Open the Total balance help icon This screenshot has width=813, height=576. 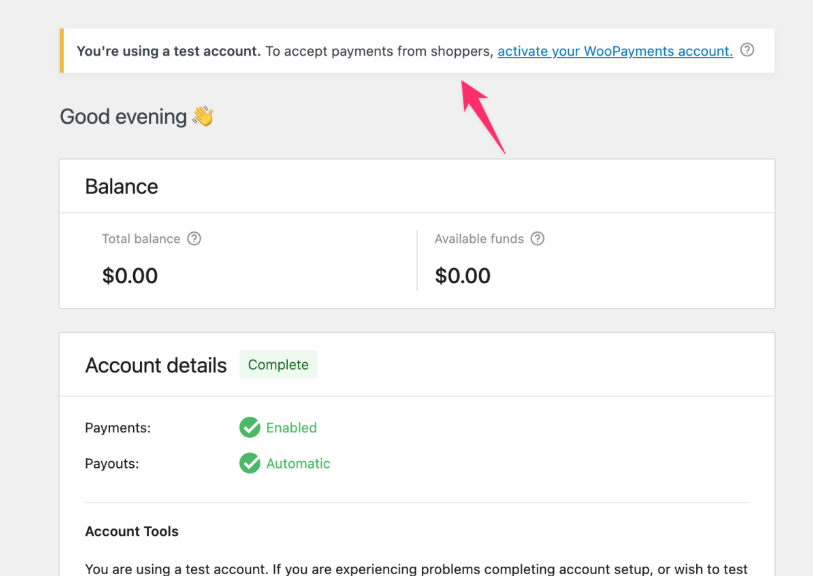pos(194,239)
